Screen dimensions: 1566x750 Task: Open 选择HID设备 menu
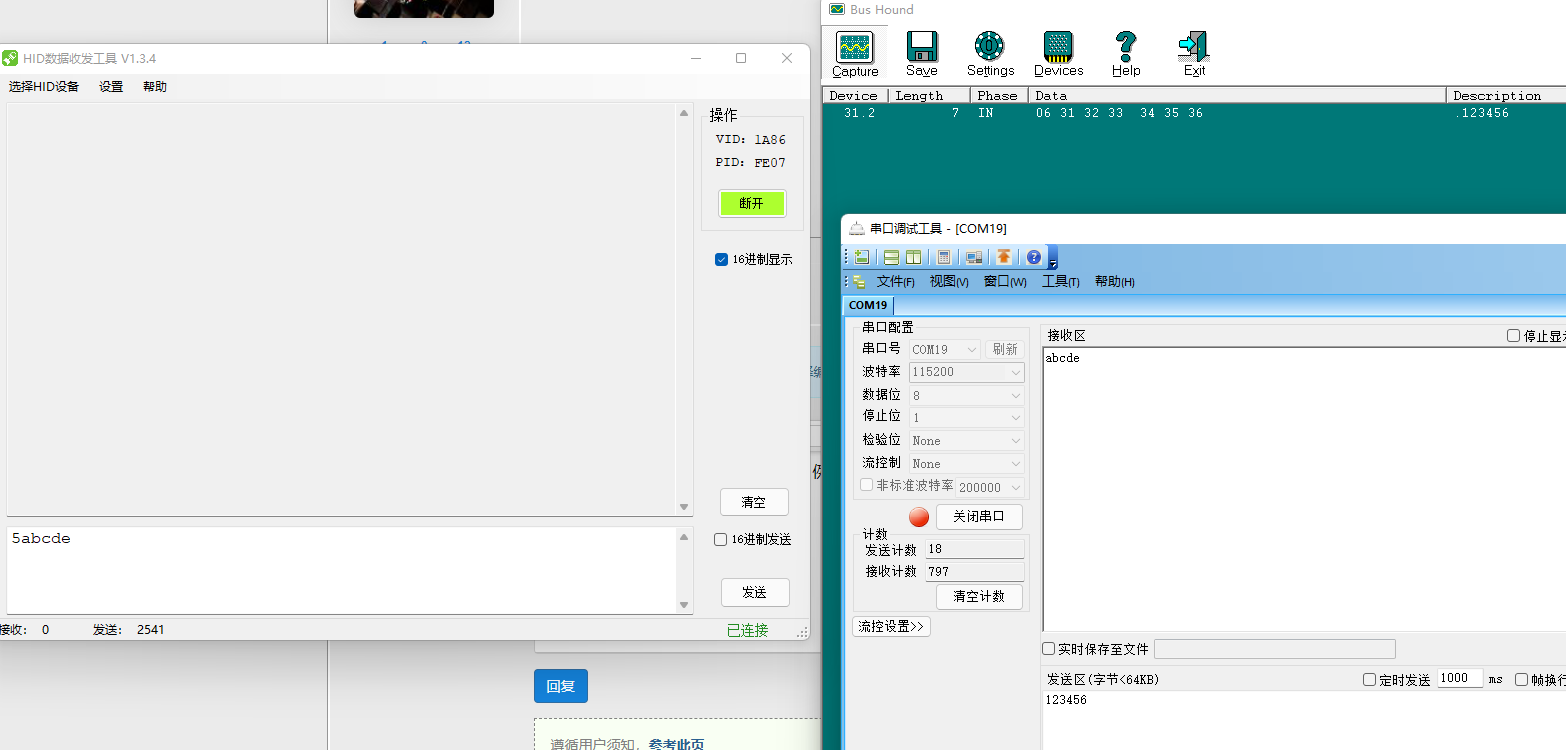click(x=44, y=87)
